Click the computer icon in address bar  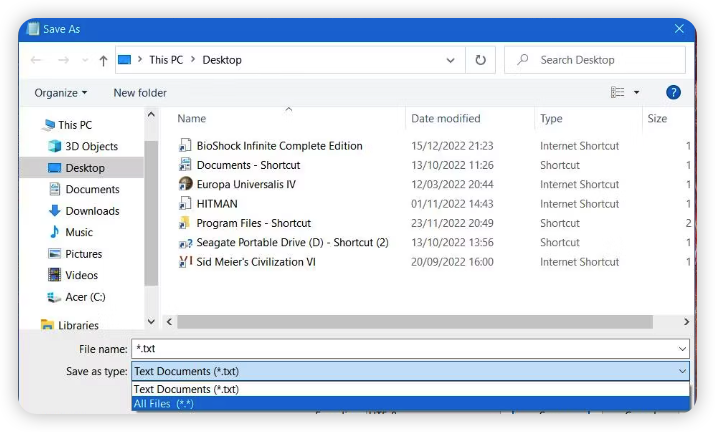[124, 60]
